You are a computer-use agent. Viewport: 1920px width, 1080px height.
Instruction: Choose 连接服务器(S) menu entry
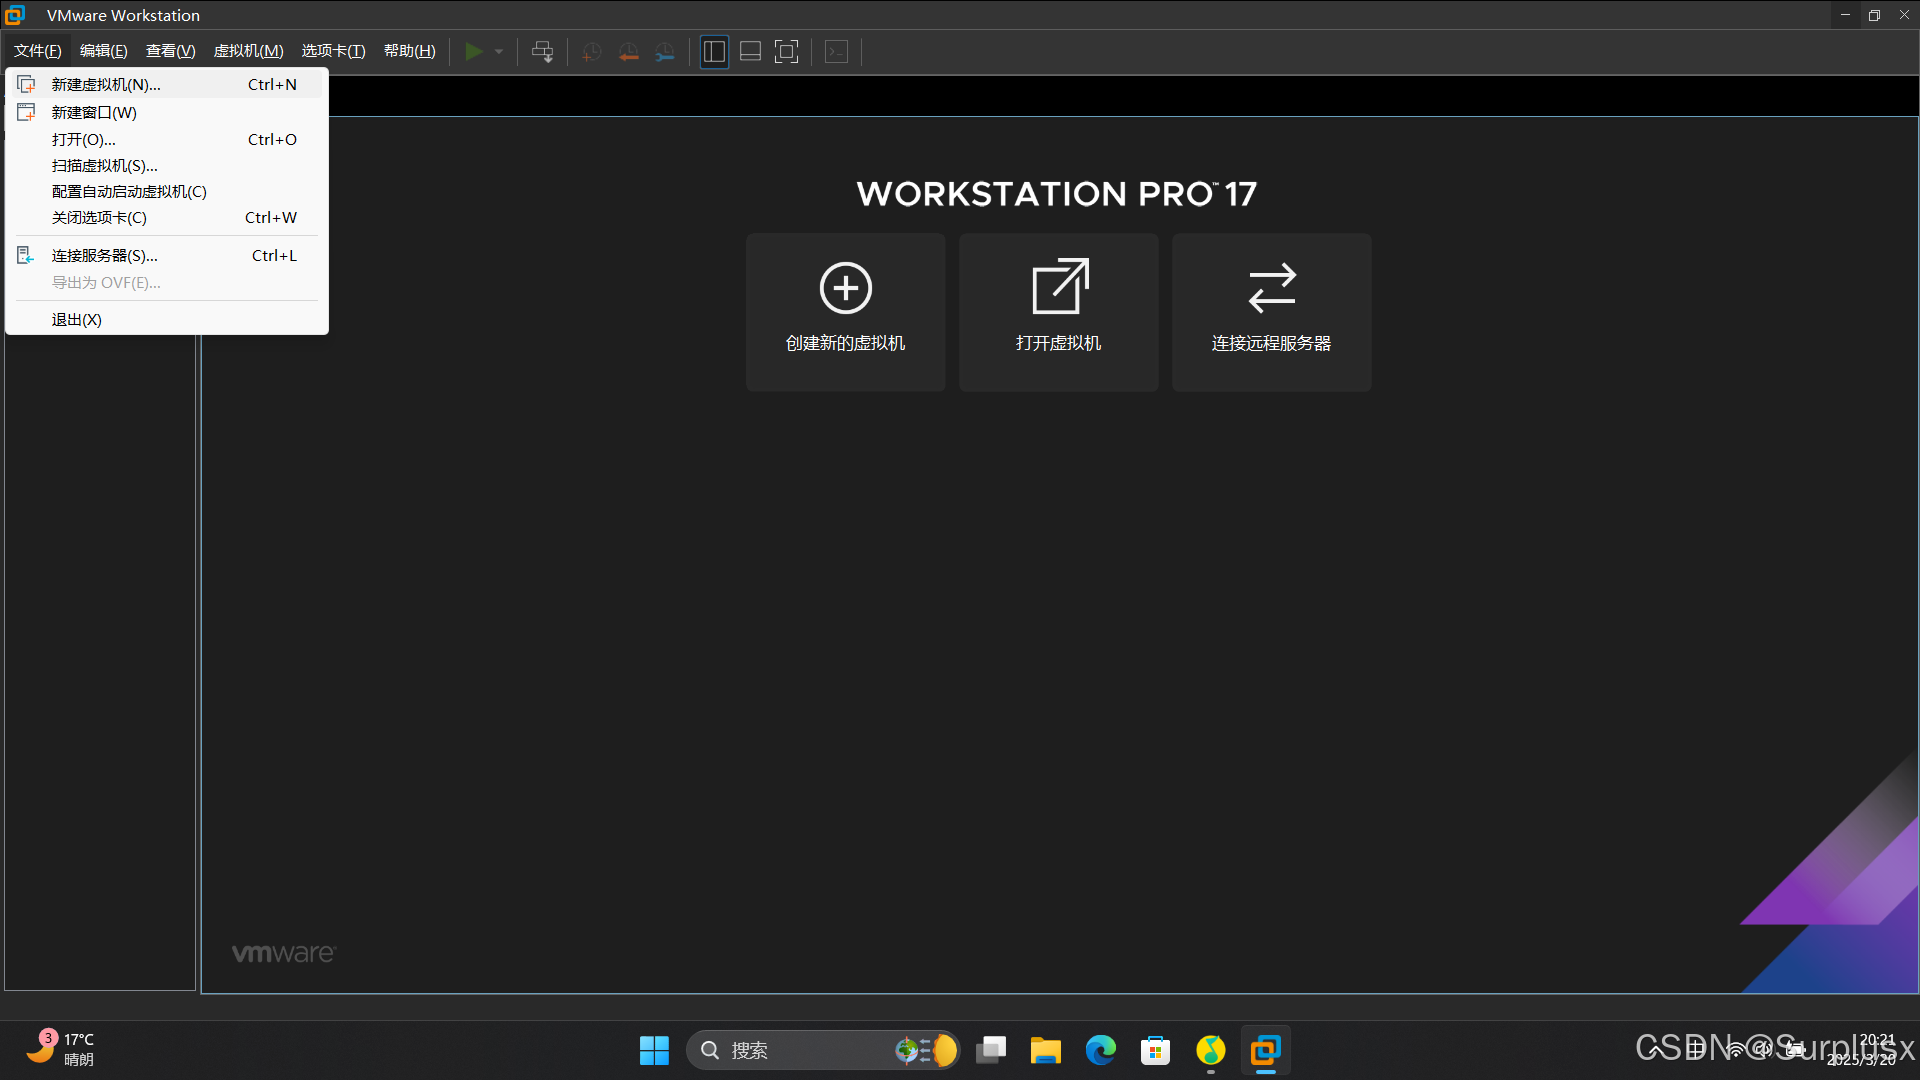click(x=104, y=256)
